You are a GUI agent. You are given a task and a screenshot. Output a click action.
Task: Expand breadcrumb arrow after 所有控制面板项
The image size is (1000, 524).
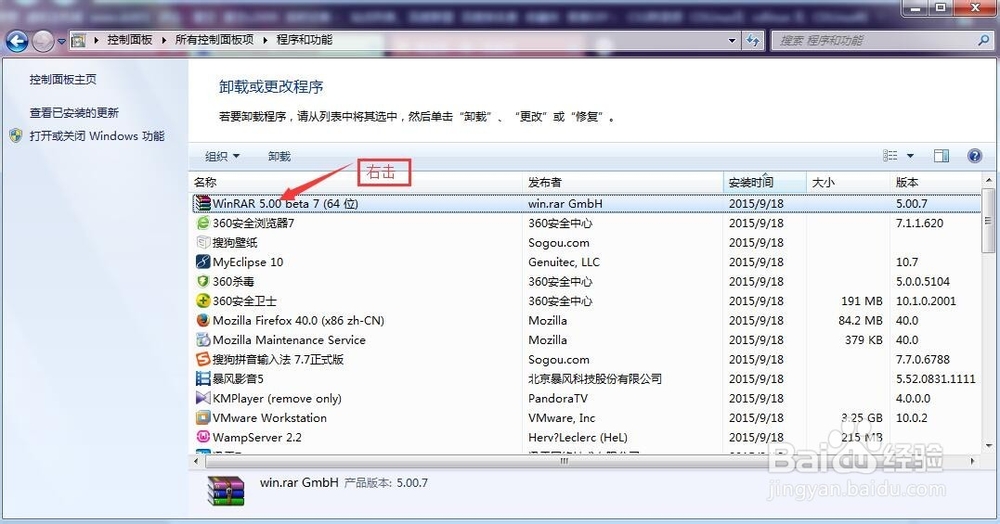point(265,40)
